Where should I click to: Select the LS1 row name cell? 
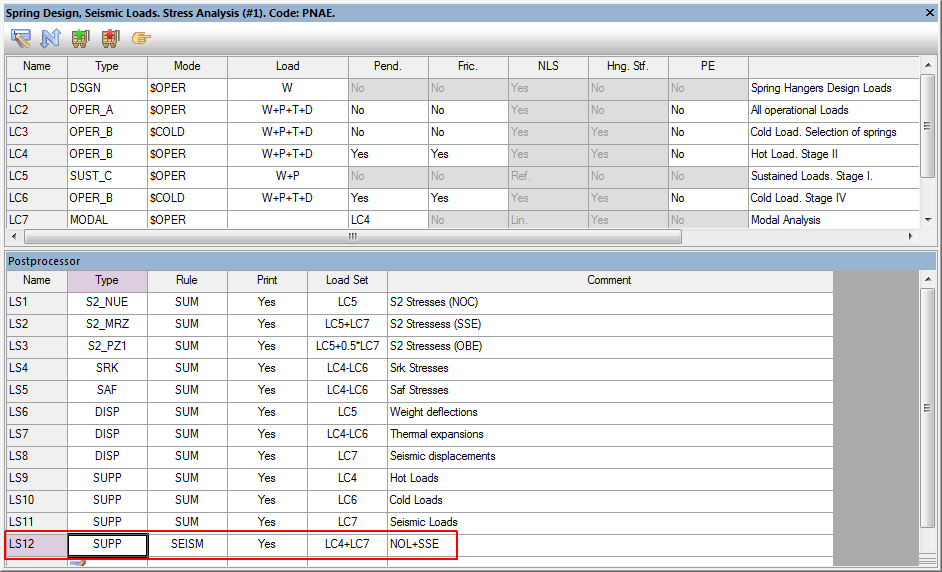pyautogui.click(x=36, y=302)
